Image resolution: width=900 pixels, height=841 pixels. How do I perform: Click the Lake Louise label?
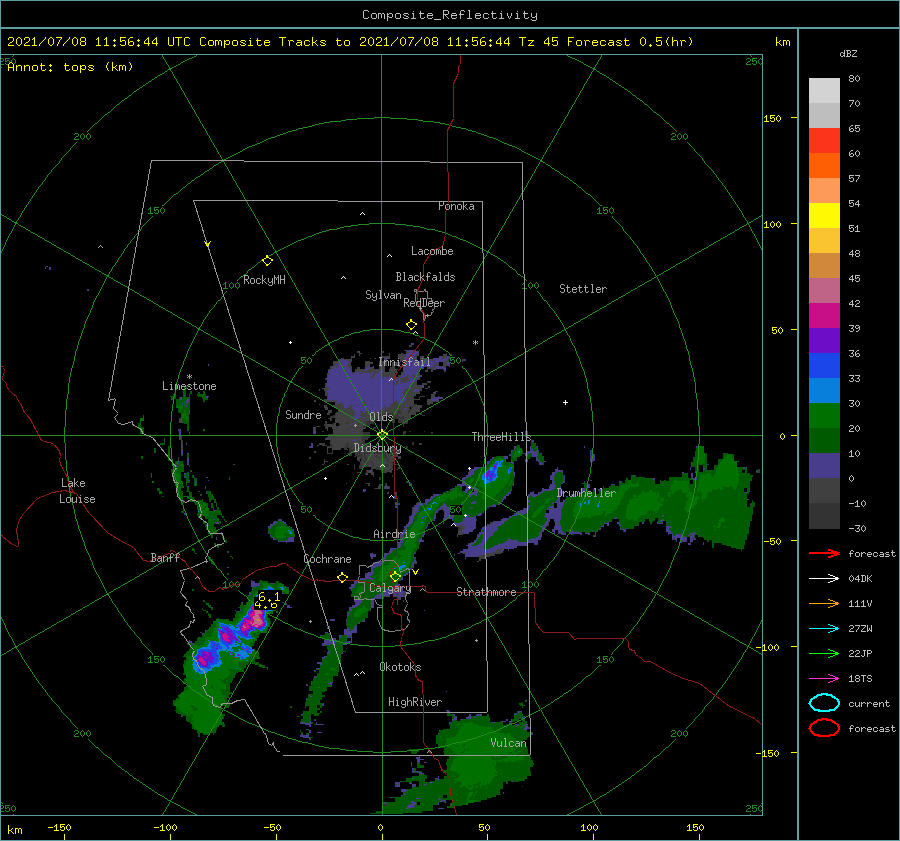click(77, 491)
